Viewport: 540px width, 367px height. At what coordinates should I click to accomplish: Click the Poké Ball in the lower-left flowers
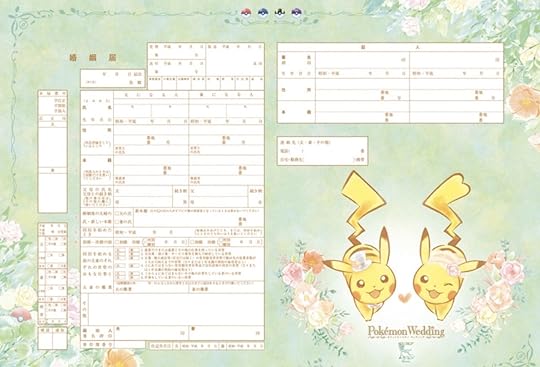21,315
